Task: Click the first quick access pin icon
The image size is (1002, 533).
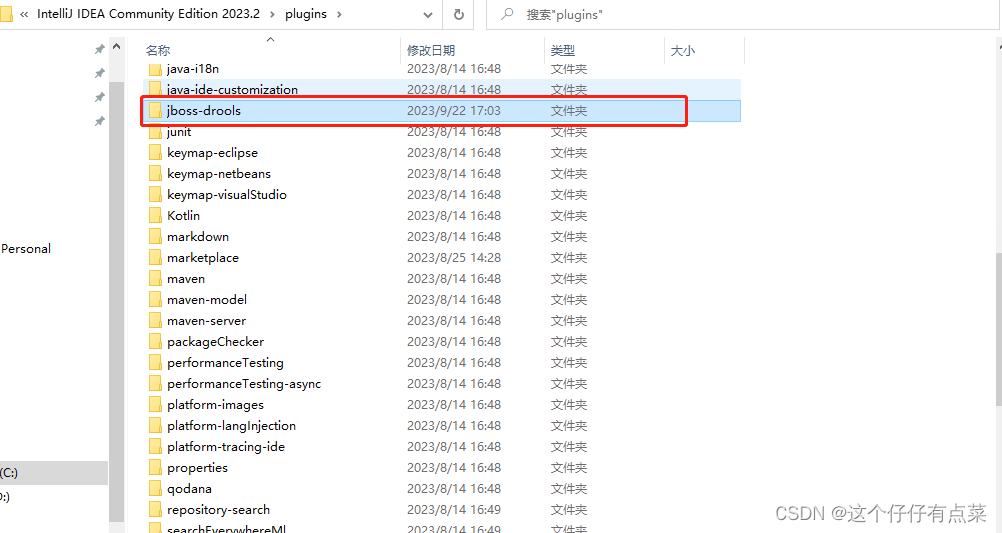Action: click(x=100, y=49)
